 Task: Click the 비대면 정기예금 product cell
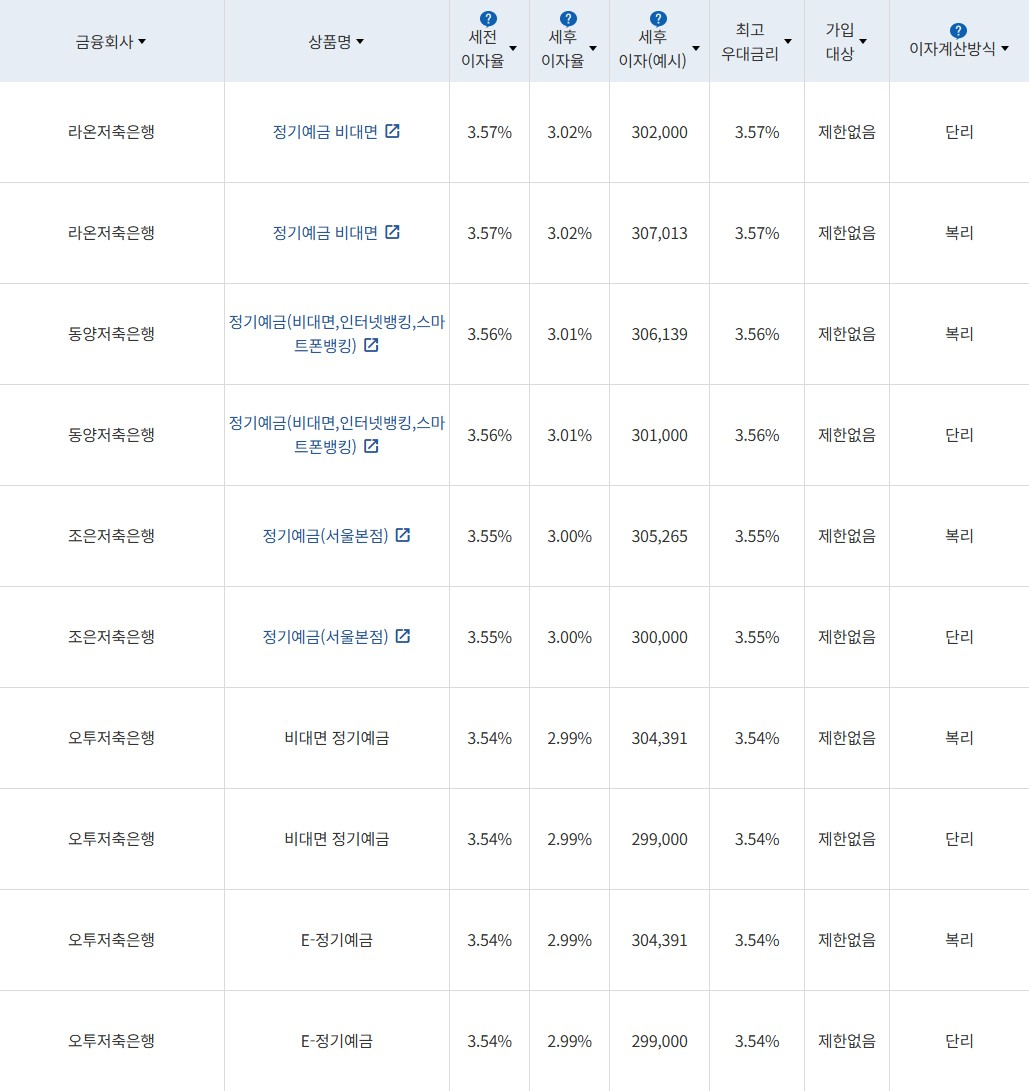tap(336, 738)
